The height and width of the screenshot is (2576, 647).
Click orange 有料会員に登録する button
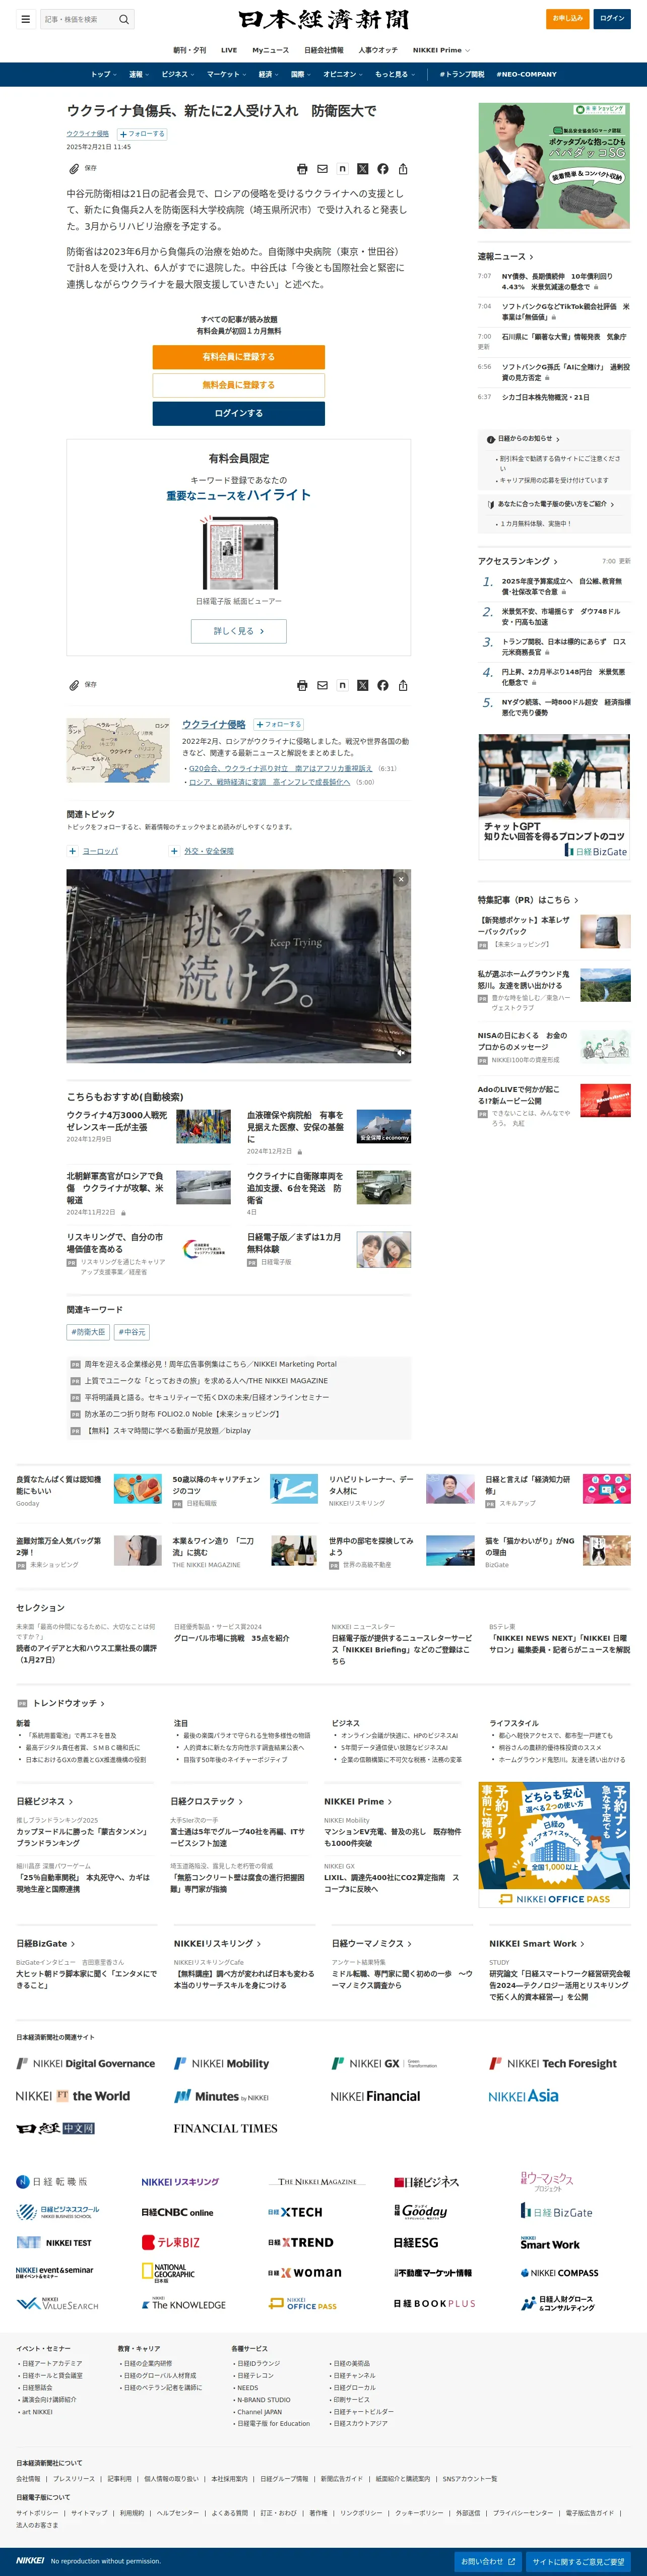coord(238,357)
